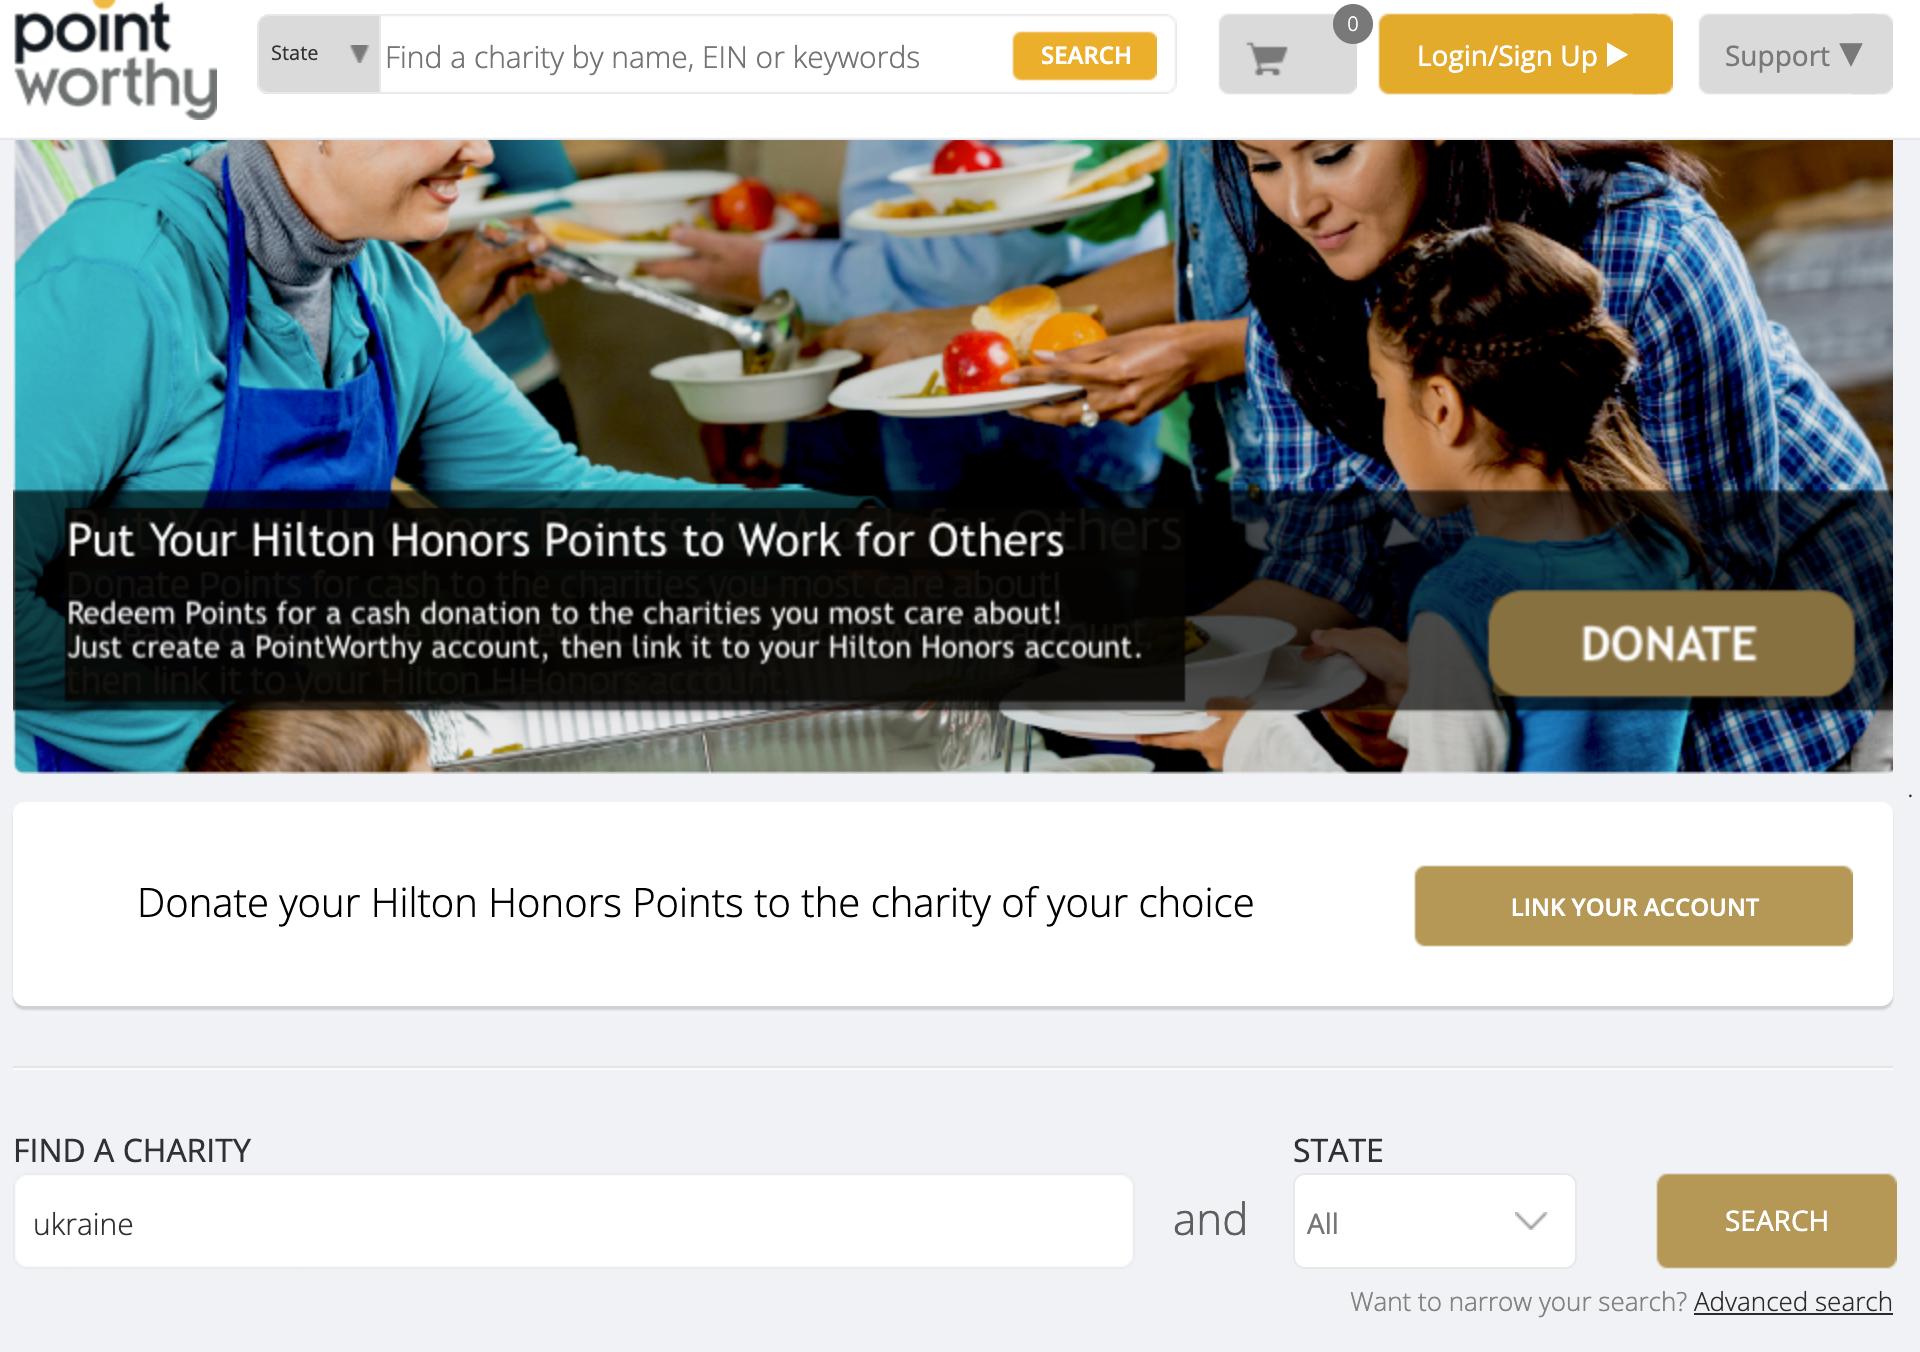Open the Advanced search link
This screenshot has width=1920, height=1352.
click(x=1792, y=1302)
